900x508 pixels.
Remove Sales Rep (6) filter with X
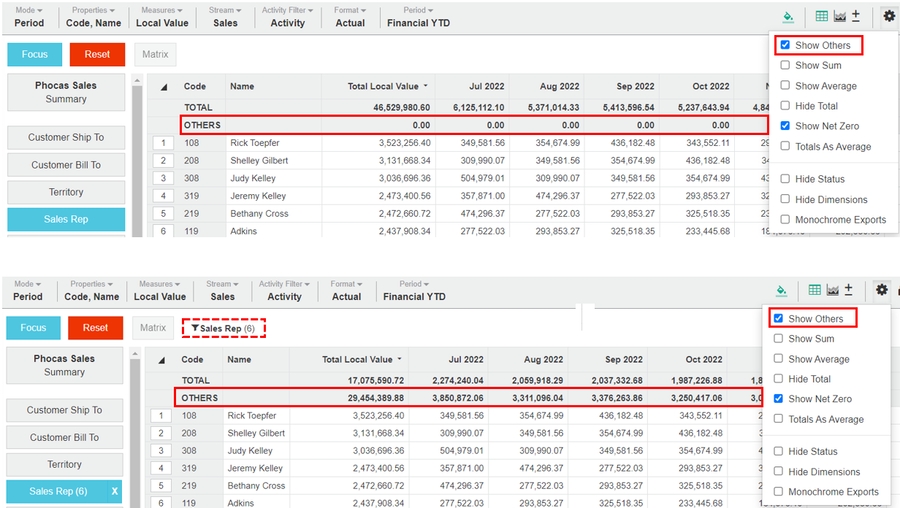[x=114, y=492]
